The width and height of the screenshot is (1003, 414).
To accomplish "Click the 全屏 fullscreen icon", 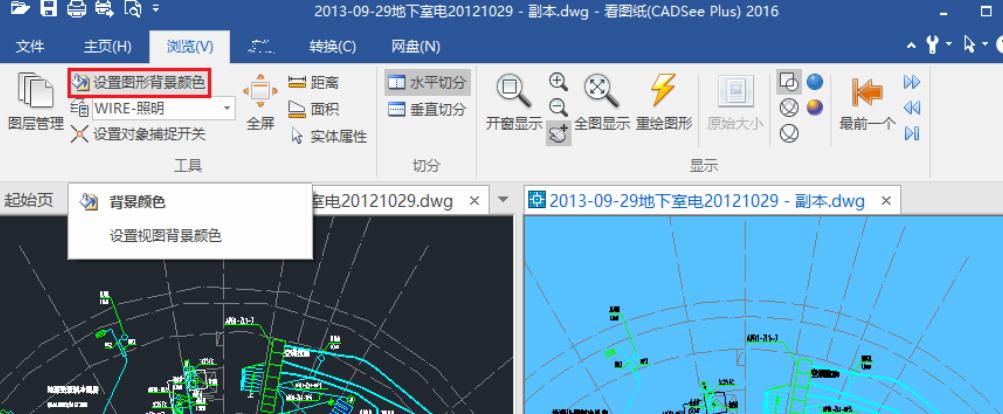I will [x=260, y=101].
